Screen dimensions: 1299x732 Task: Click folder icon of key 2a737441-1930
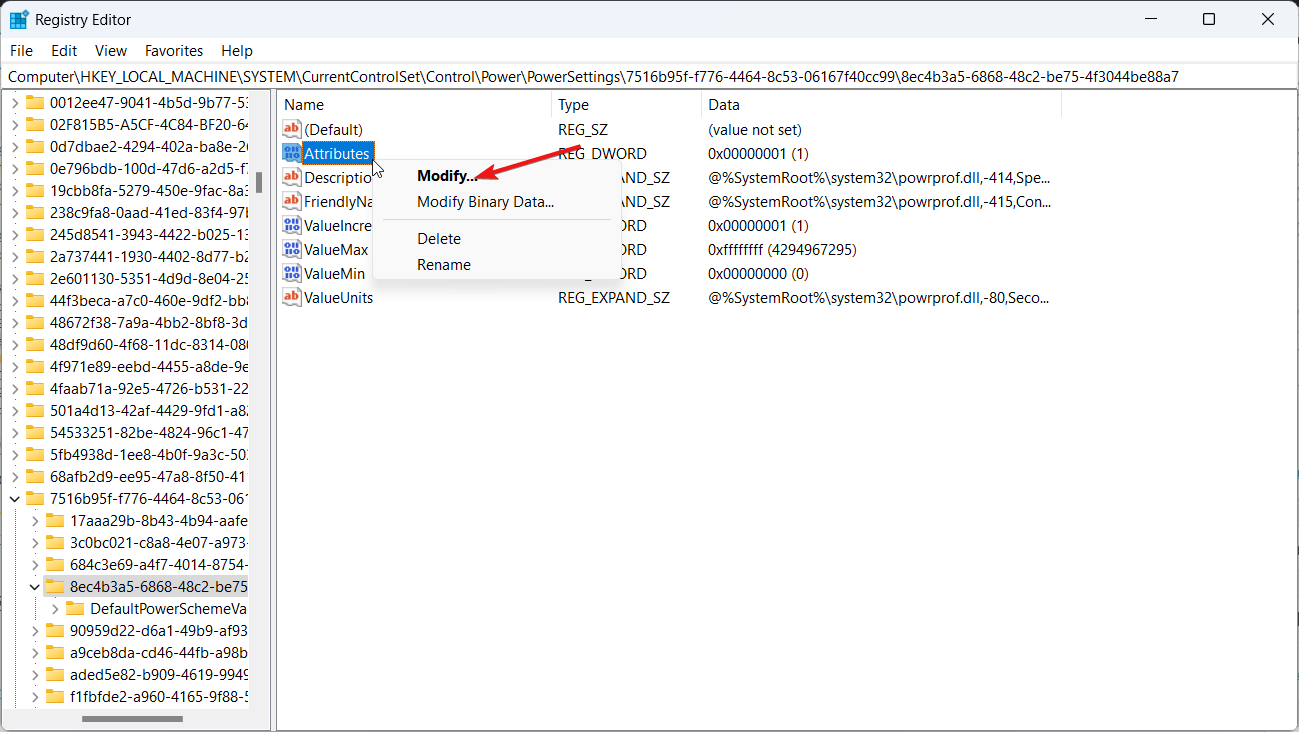[x=35, y=256]
